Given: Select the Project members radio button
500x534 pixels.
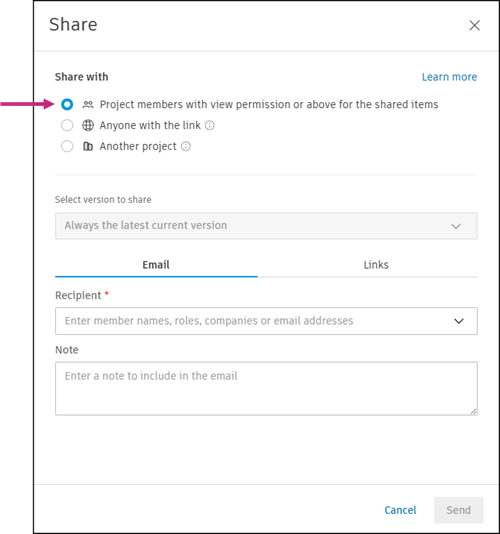Looking at the screenshot, I should click(67, 104).
